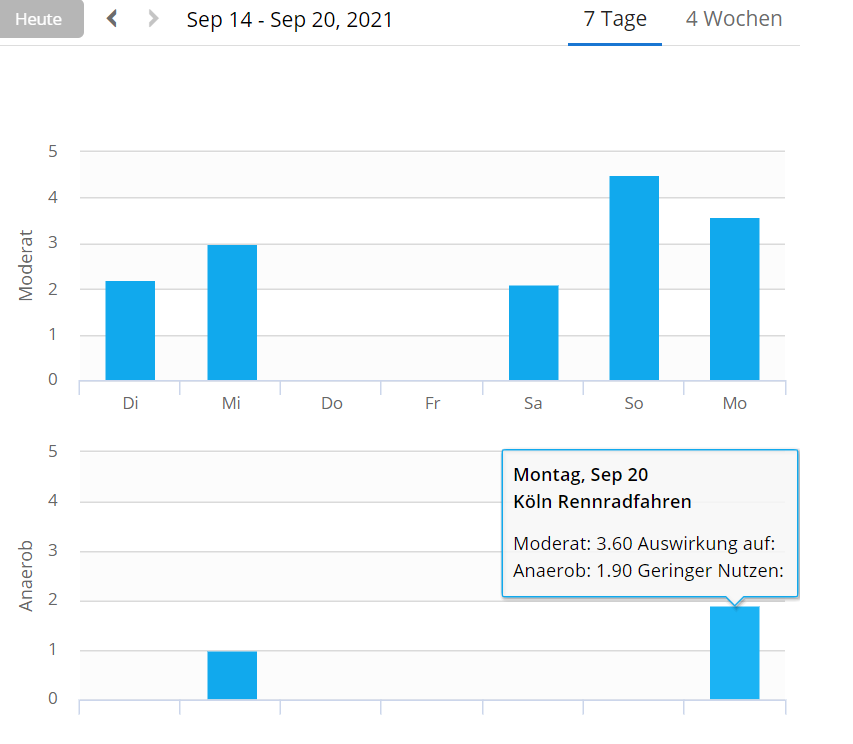Click the Moderat axis title
This screenshot has width=853, height=744.
click(x=27, y=266)
